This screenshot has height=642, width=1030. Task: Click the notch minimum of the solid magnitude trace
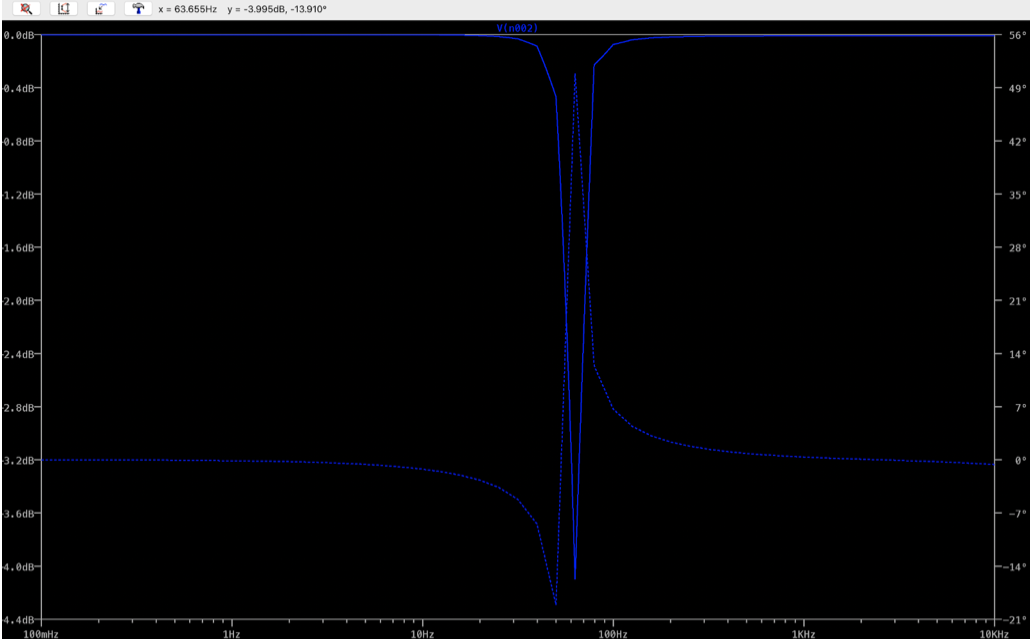[575, 578]
